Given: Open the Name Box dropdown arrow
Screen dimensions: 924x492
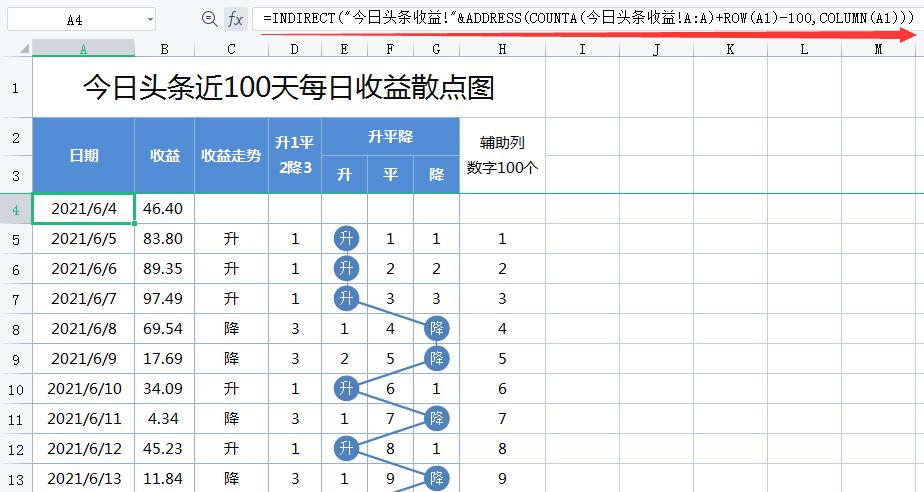Looking at the screenshot, I should 150,20.
